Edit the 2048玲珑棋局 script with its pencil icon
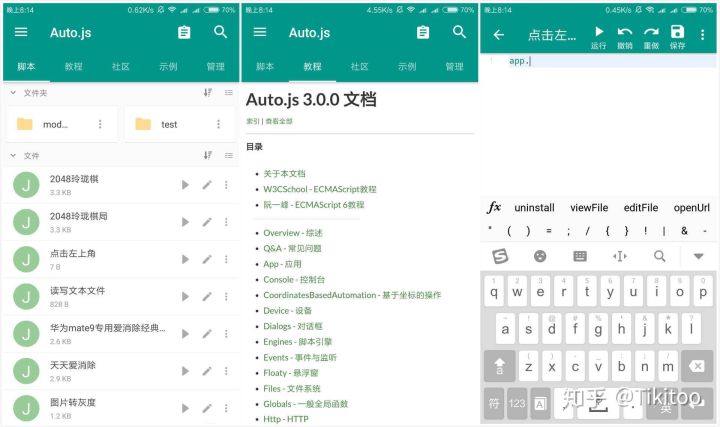 207,222
